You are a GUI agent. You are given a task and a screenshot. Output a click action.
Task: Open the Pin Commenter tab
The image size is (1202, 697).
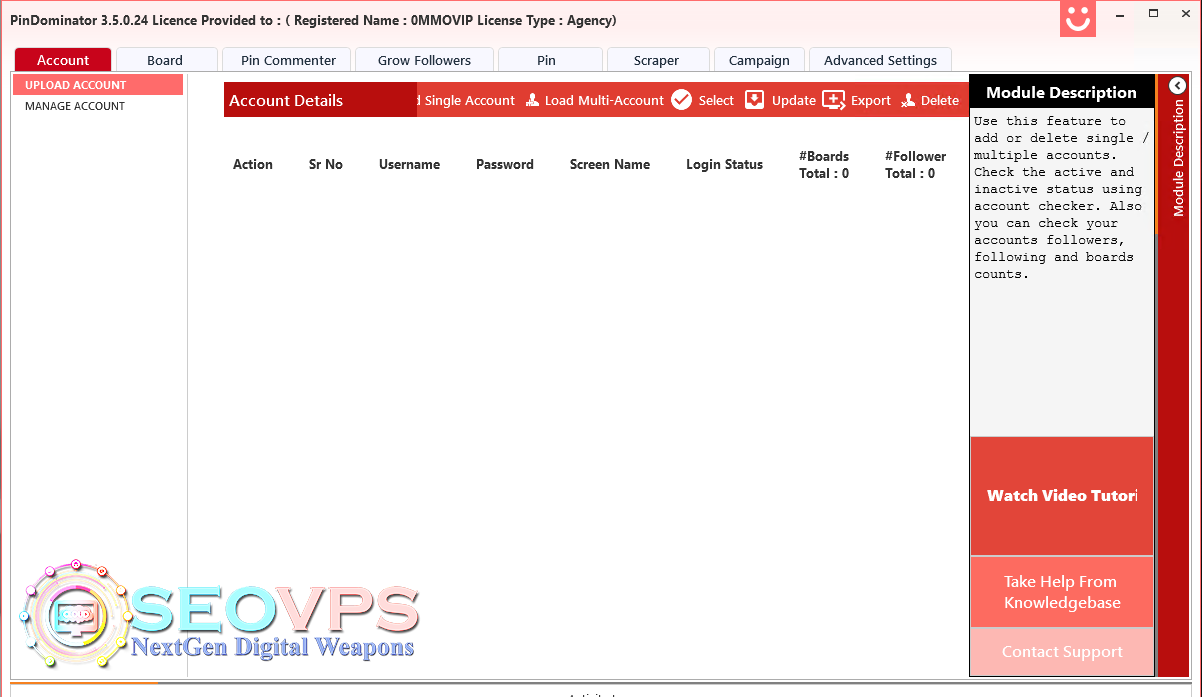pyautogui.click(x=288, y=60)
